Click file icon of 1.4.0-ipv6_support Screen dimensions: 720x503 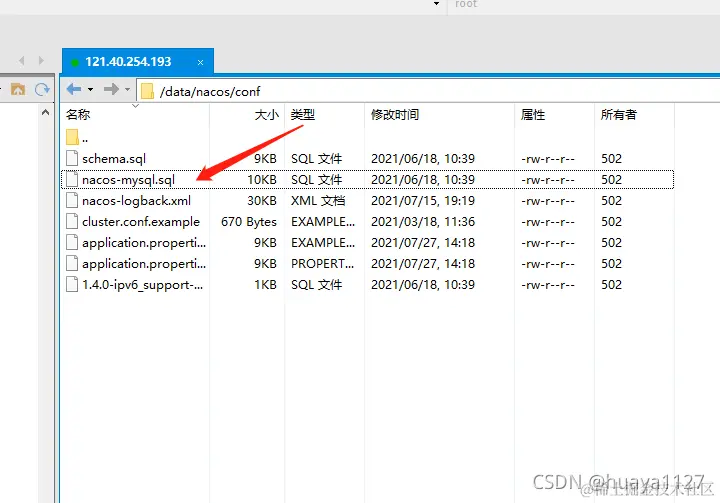[x=72, y=285]
